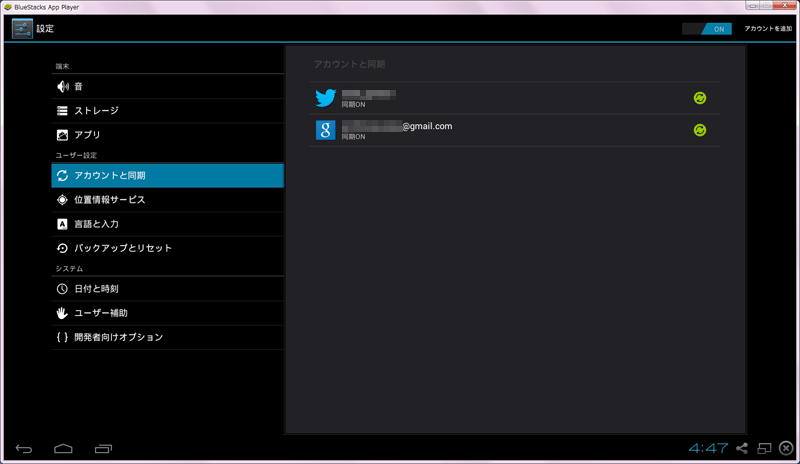Screen dimensions: 800x464
Task: Open 位置情報サービス settings
Action: (x=167, y=200)
